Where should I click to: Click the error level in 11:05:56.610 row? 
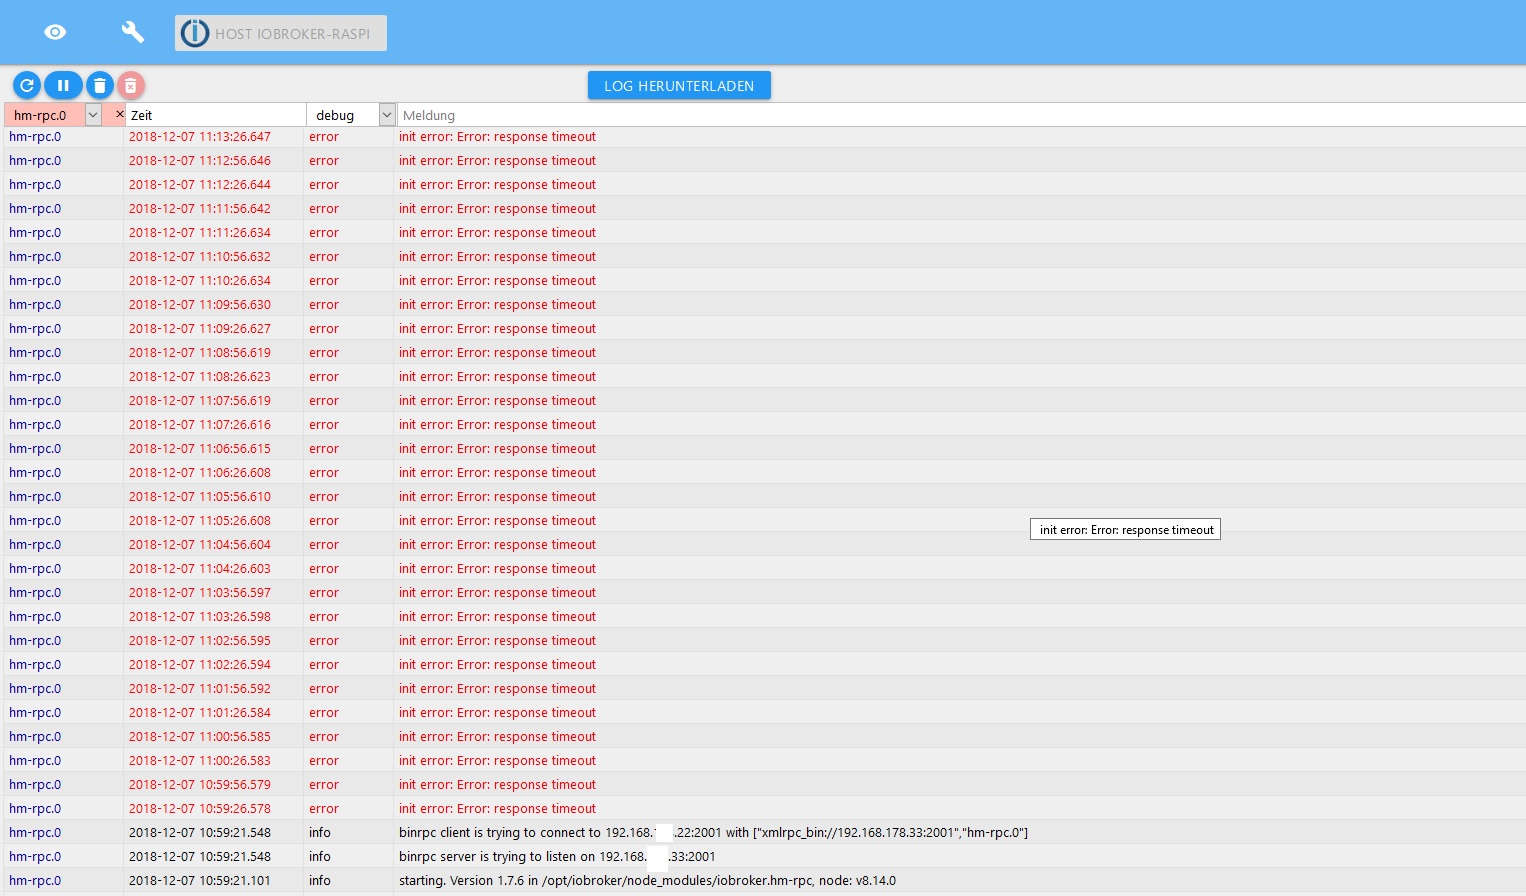click(324, 497)
